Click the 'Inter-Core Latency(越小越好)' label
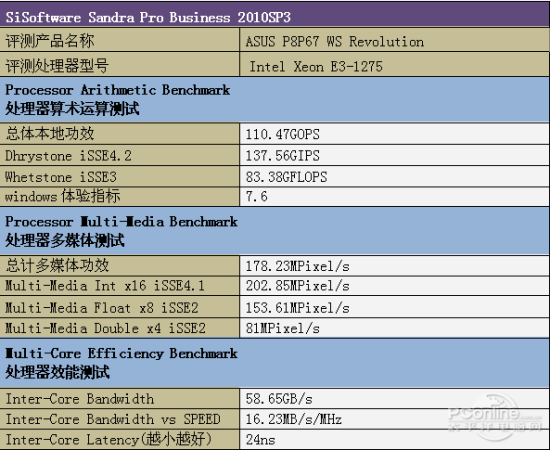 (x=108, y=439)
